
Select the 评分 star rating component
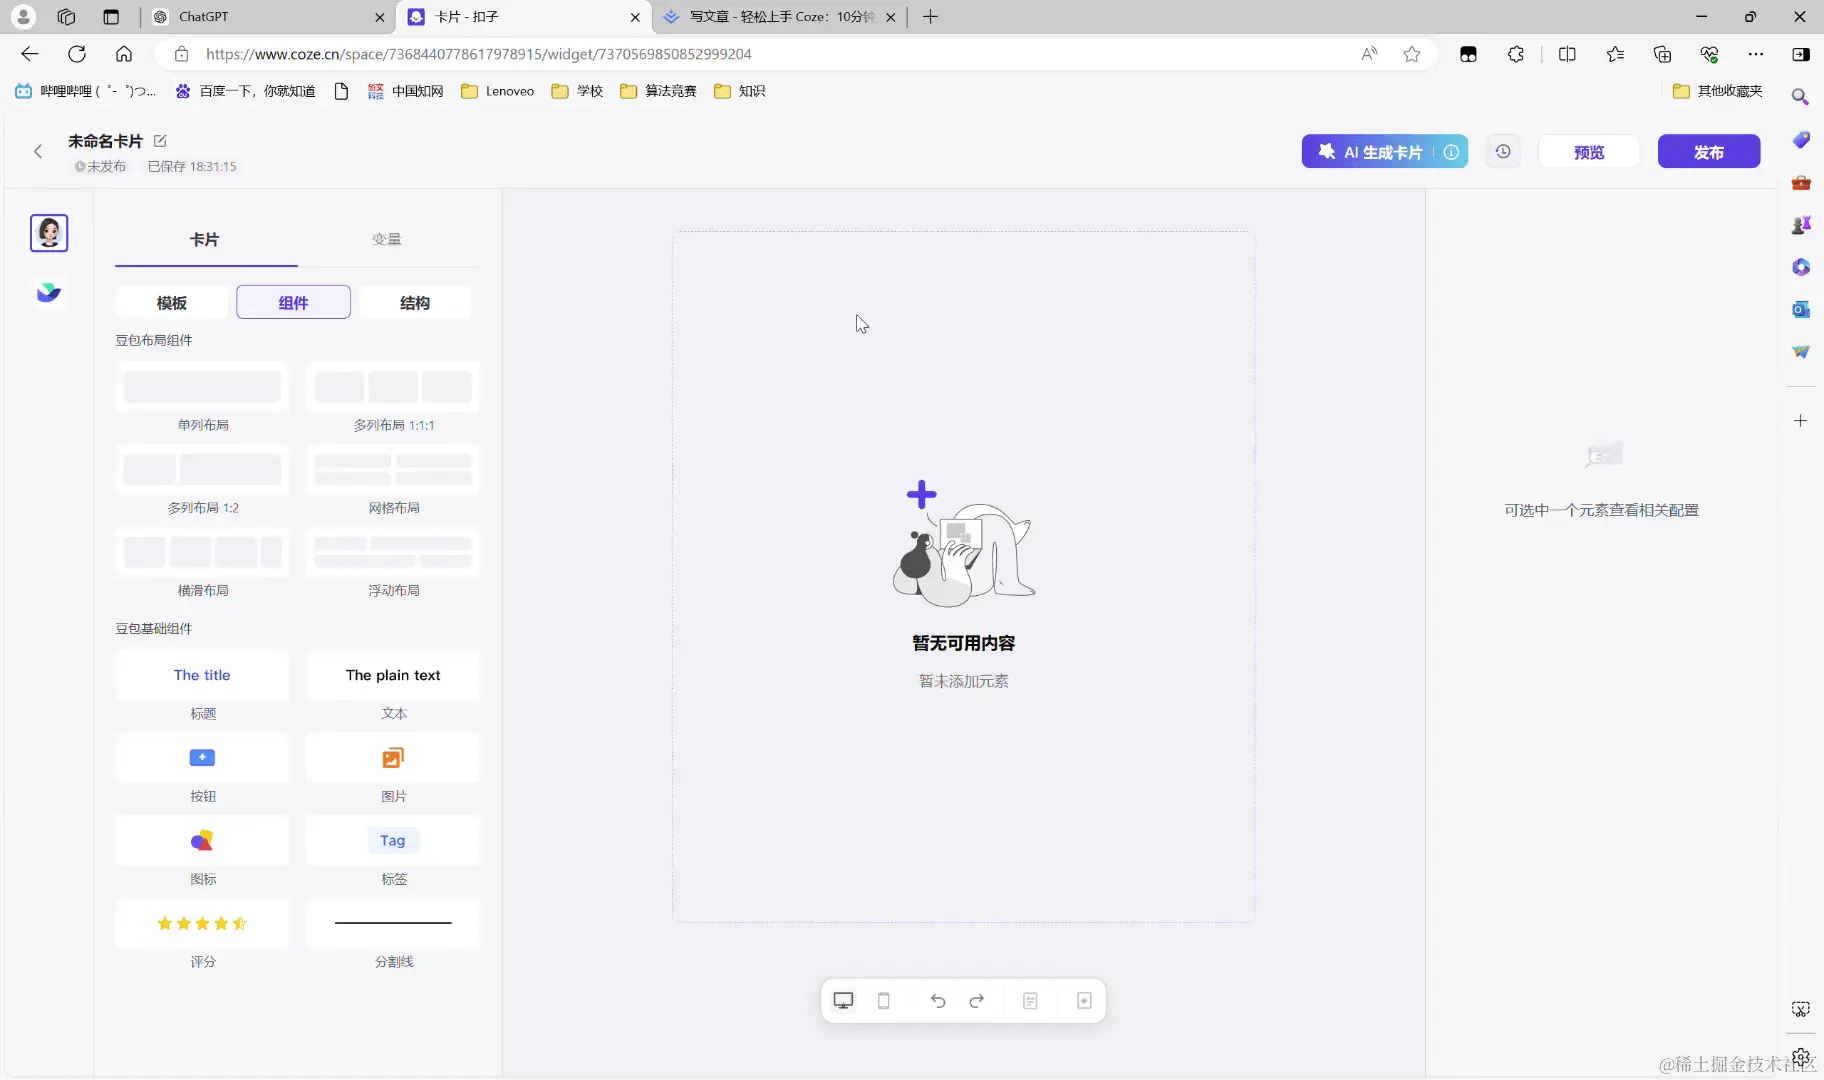tap(202, 924)
